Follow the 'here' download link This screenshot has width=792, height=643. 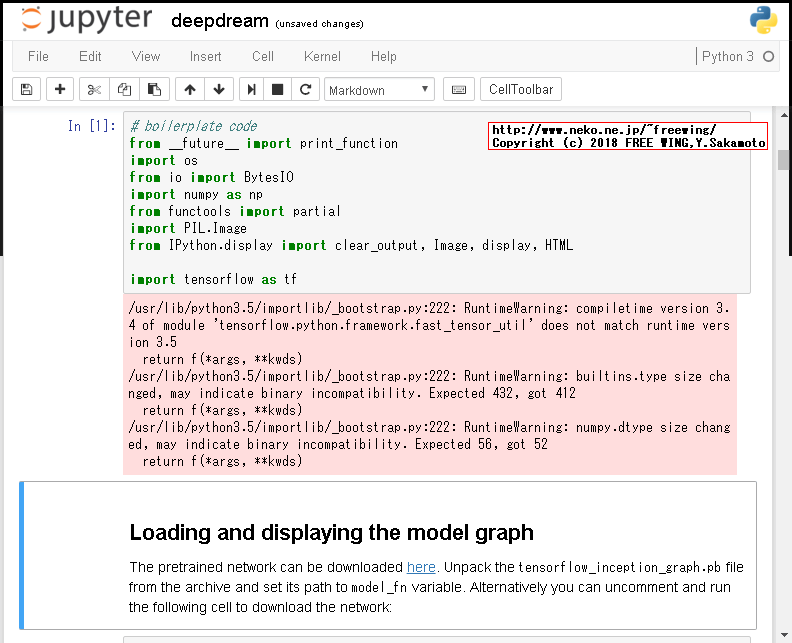click(x=421, y=567)
